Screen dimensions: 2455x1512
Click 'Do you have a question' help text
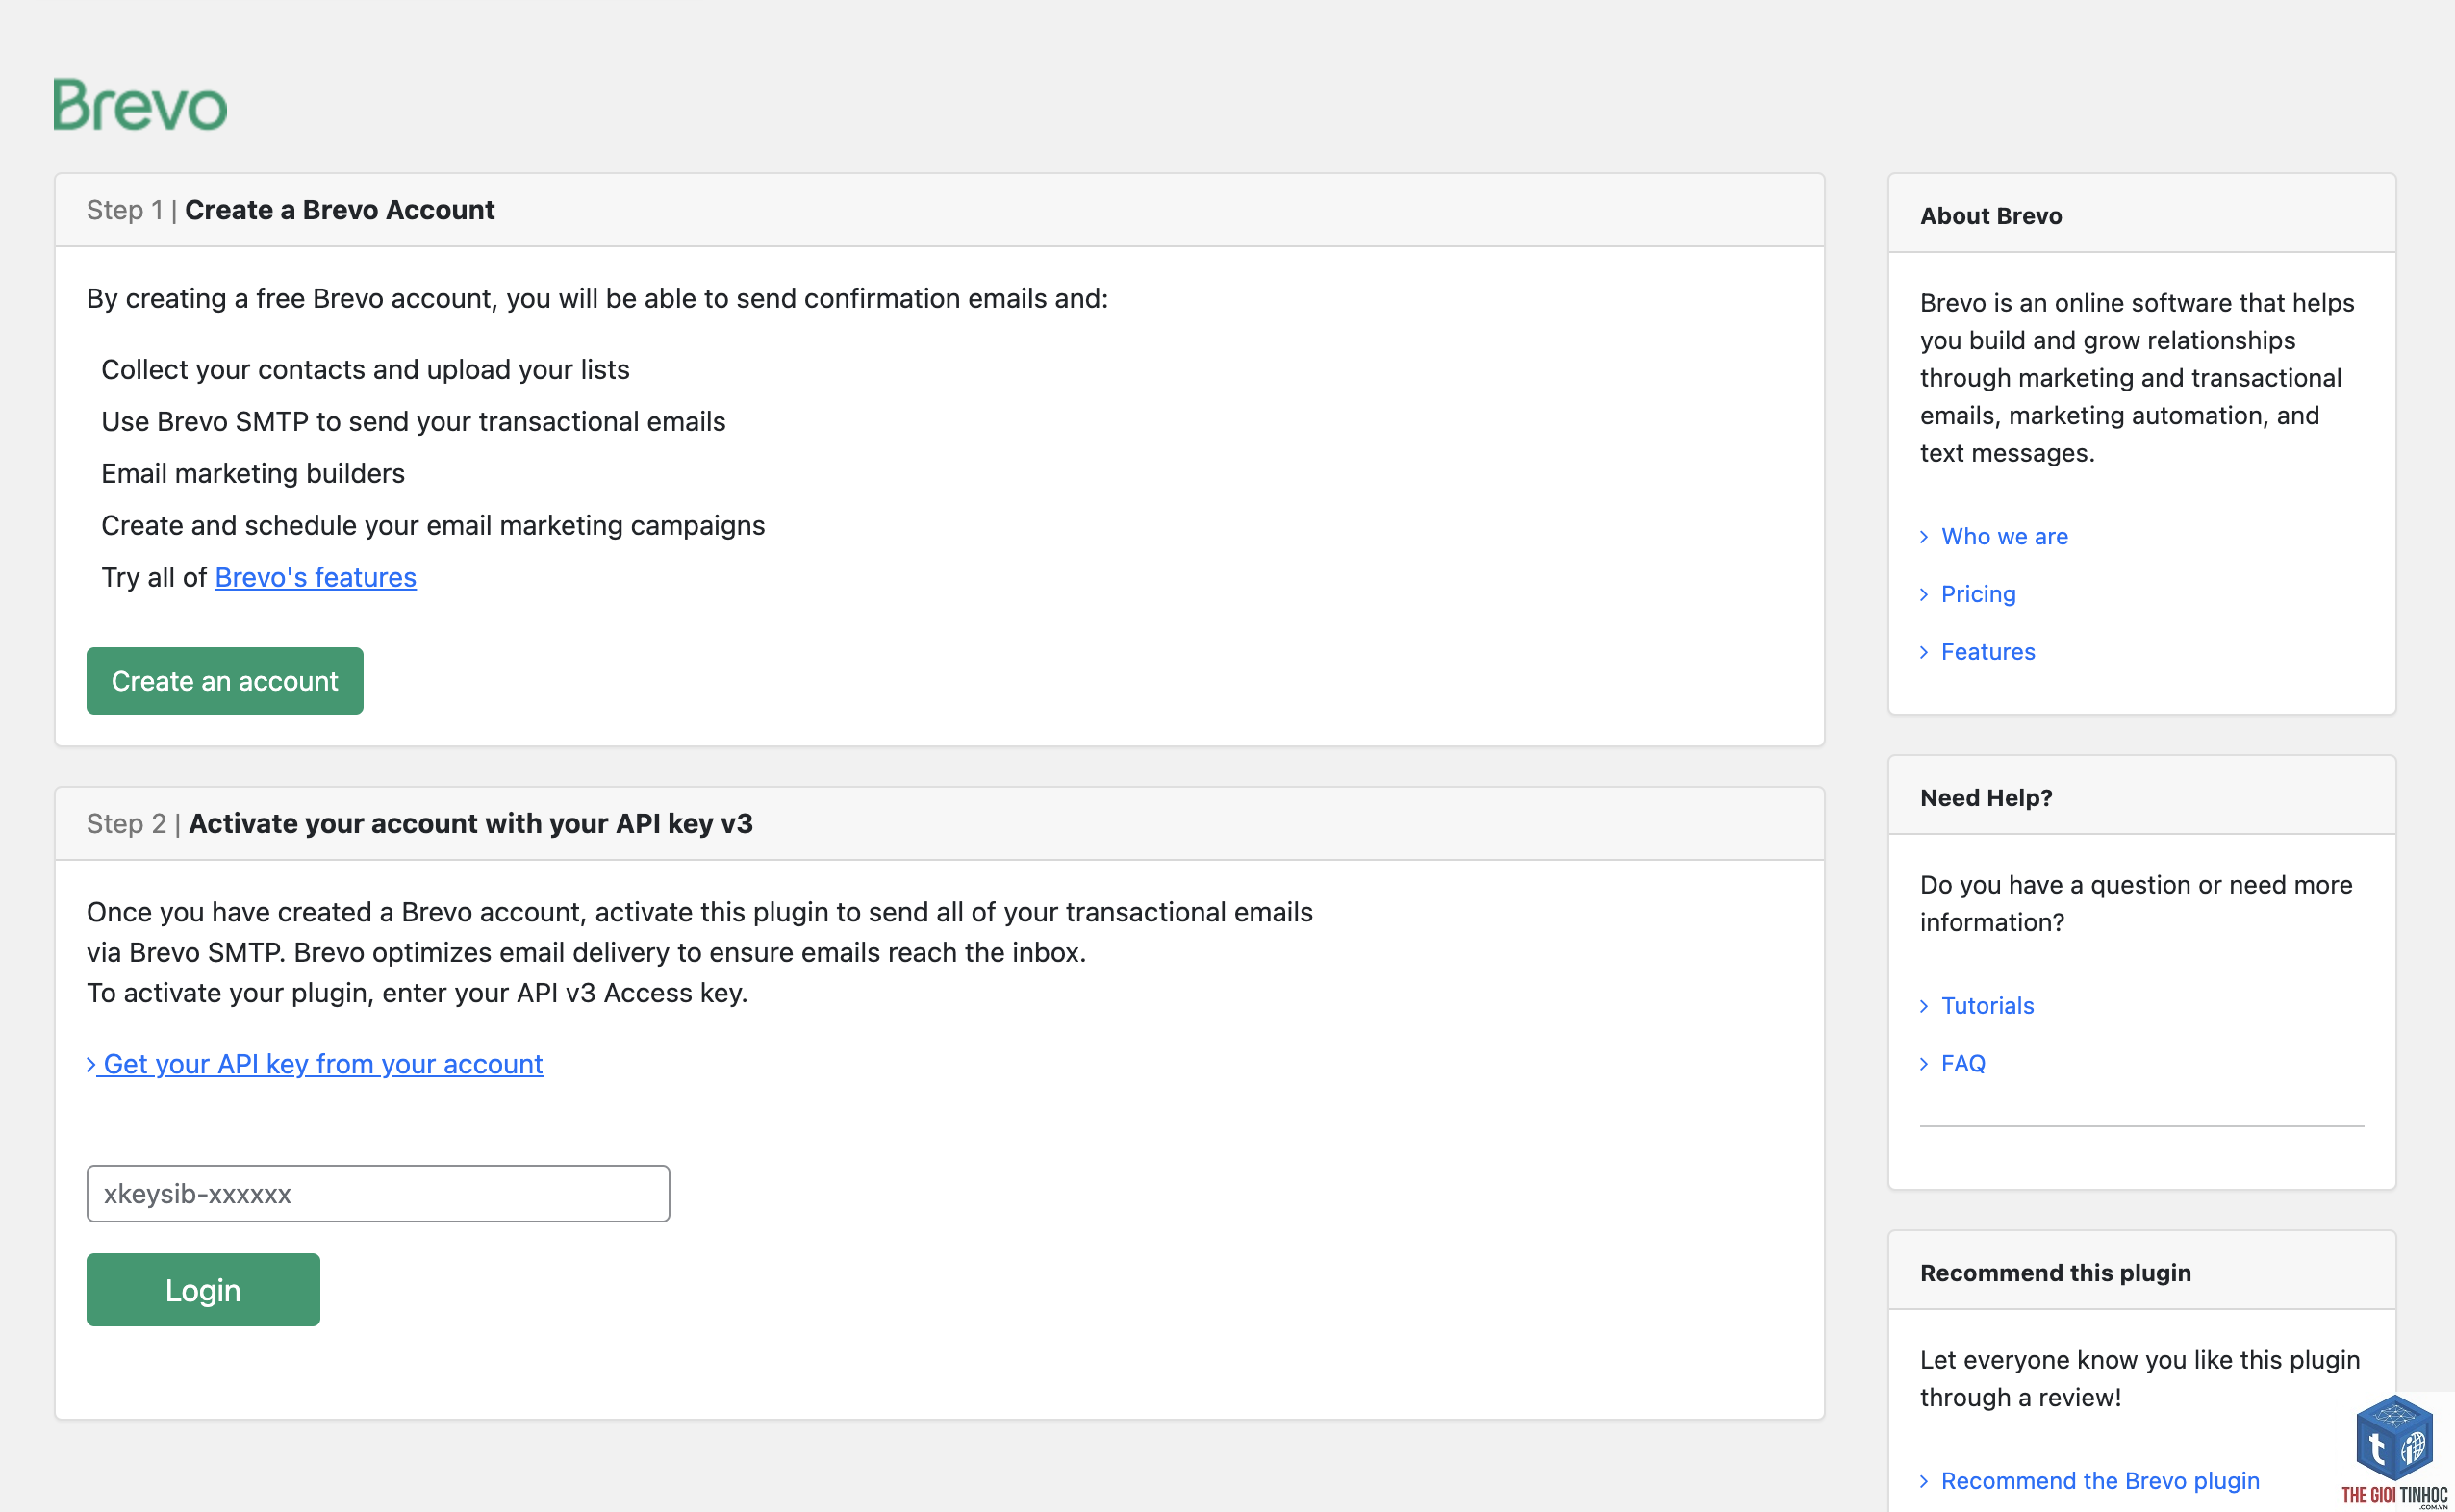(2136, 904)
